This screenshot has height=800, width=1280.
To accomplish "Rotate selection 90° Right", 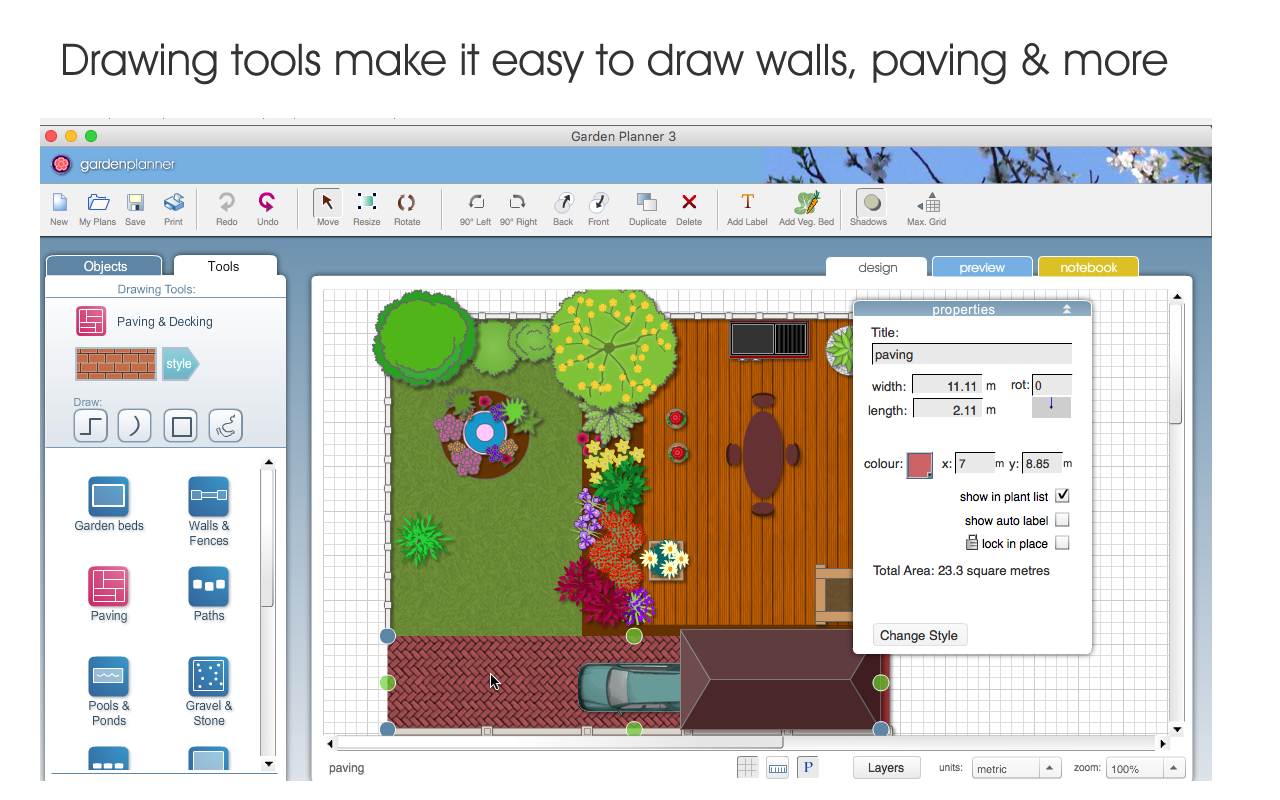I will (518, 203).
